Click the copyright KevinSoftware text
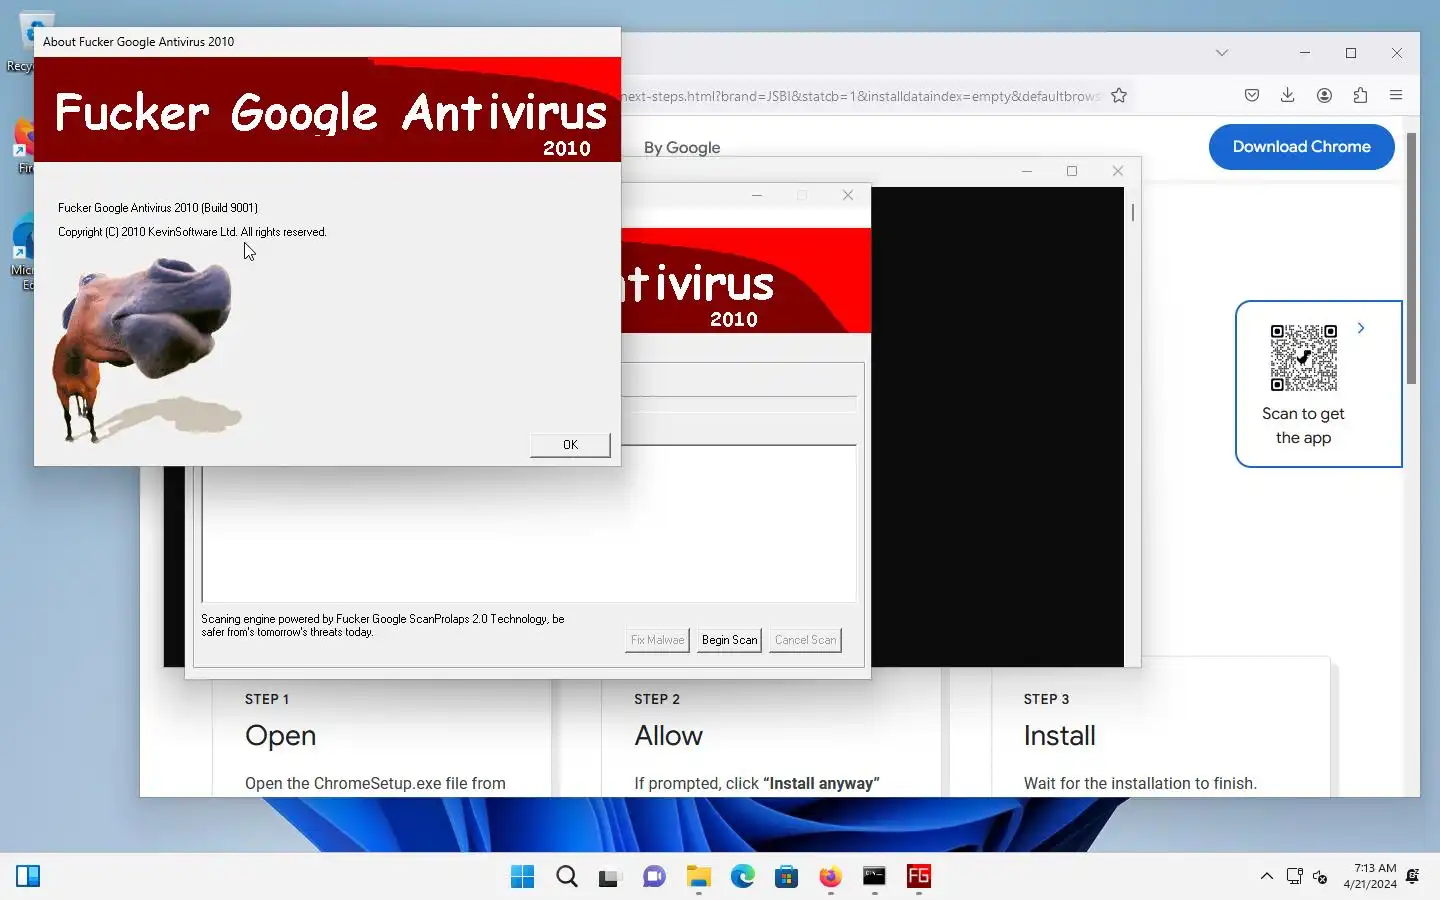 192,232
